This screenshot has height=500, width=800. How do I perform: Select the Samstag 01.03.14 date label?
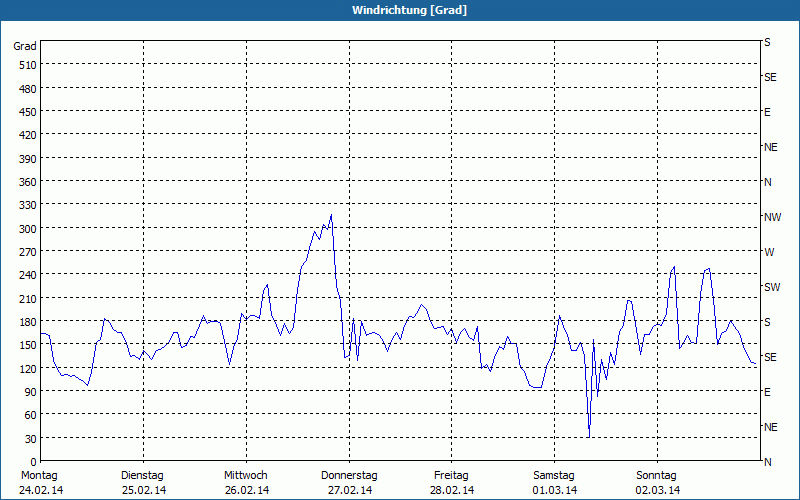[554, 483]
